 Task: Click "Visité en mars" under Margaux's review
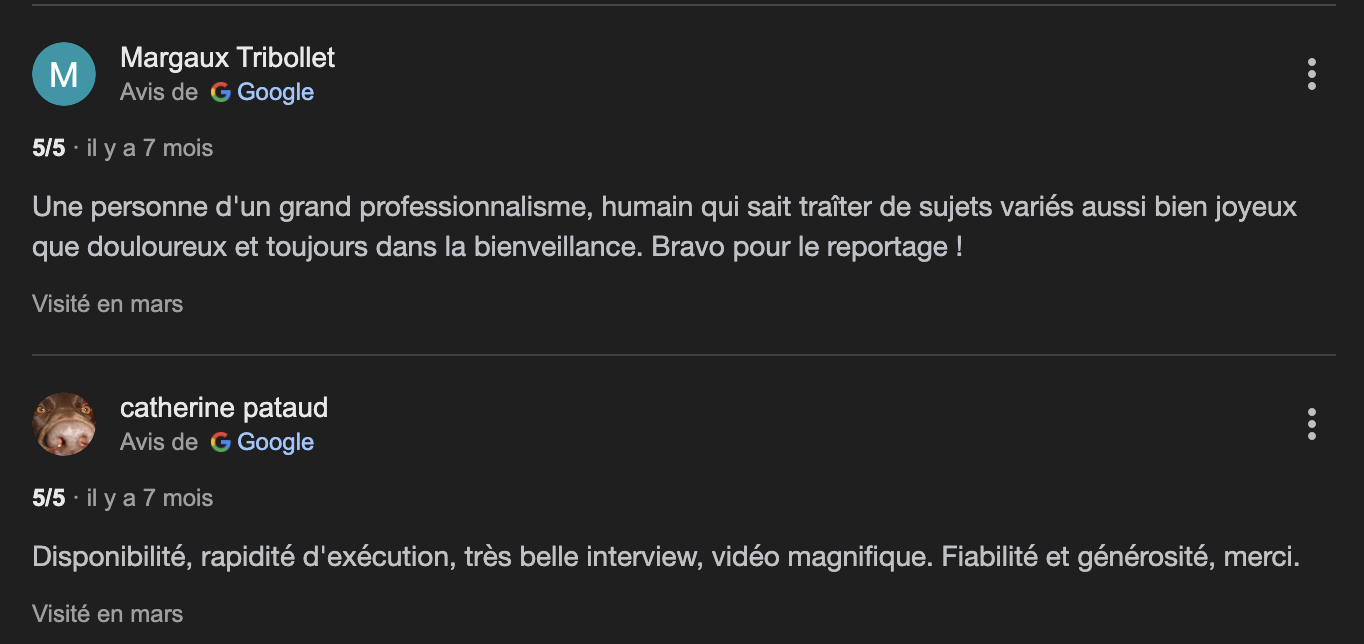point(108,303)
